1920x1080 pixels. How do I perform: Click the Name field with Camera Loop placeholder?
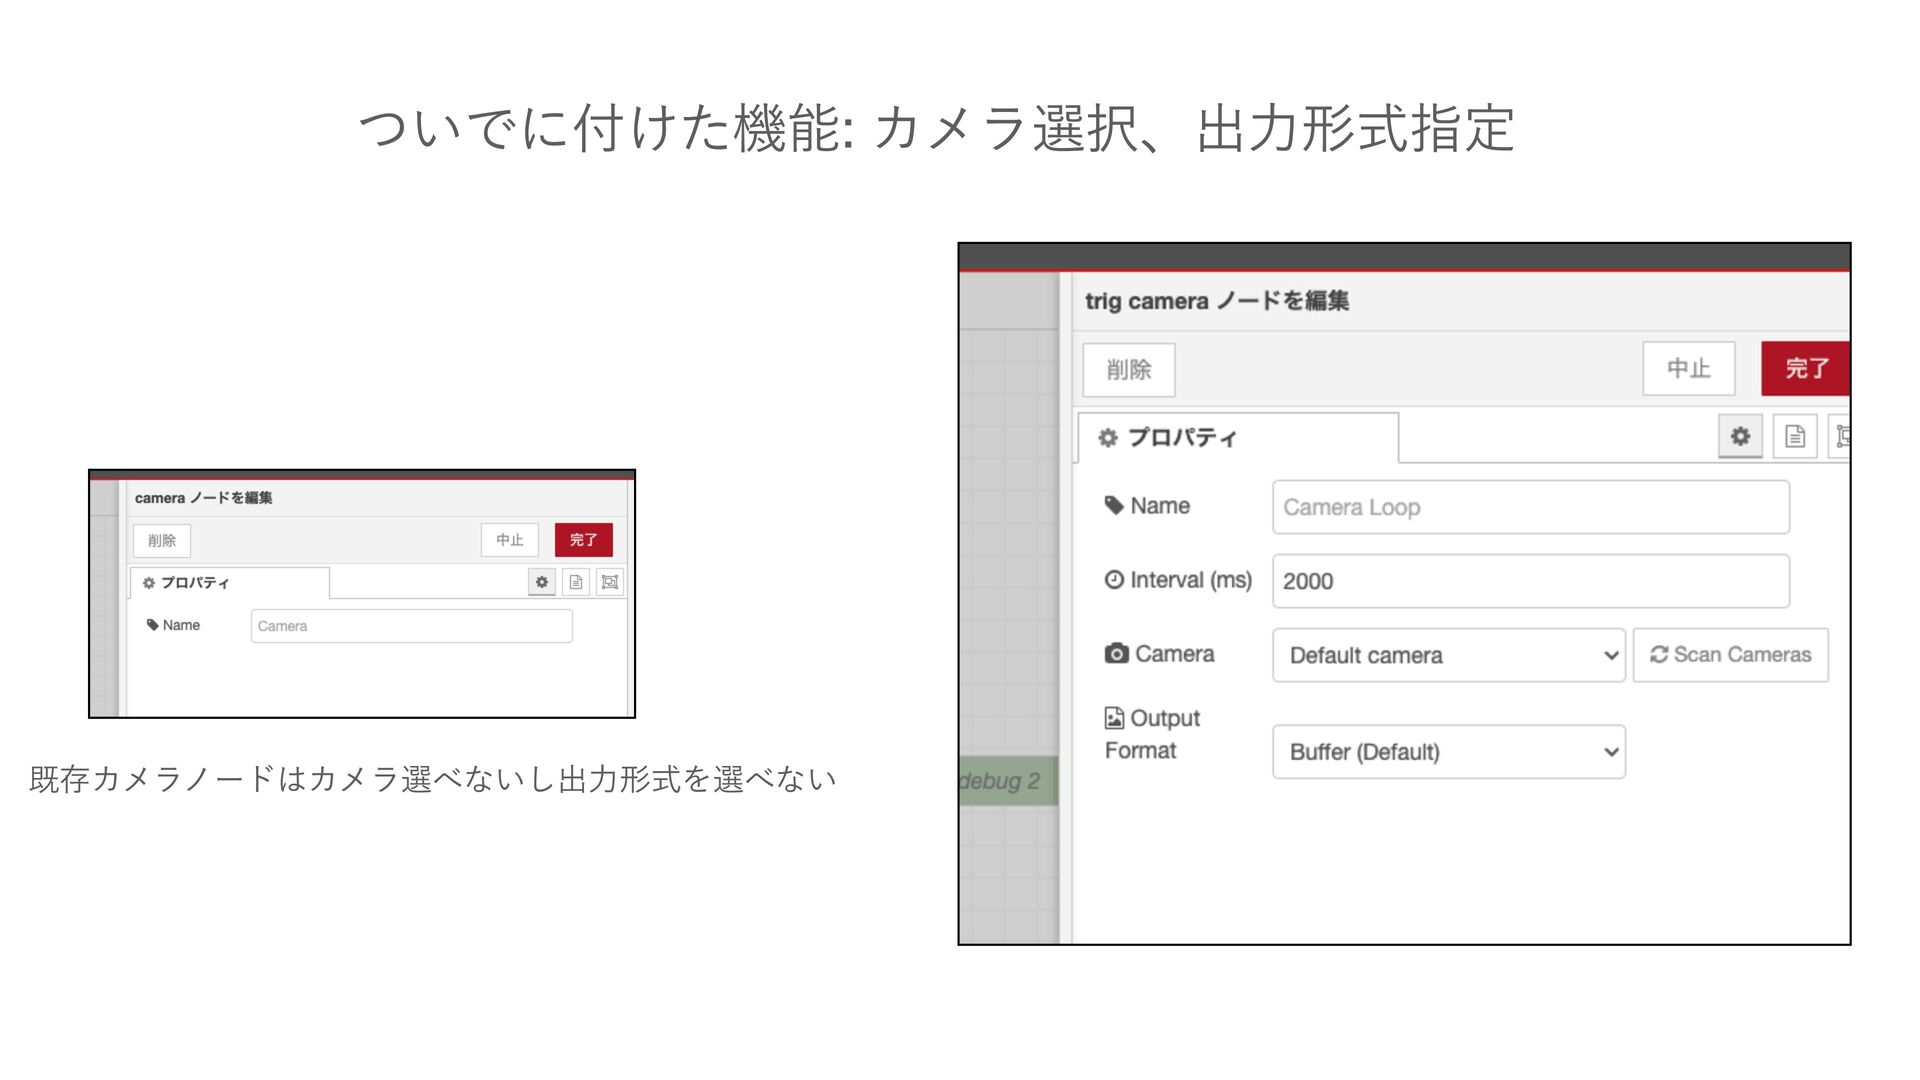(x=1530, y=507)
